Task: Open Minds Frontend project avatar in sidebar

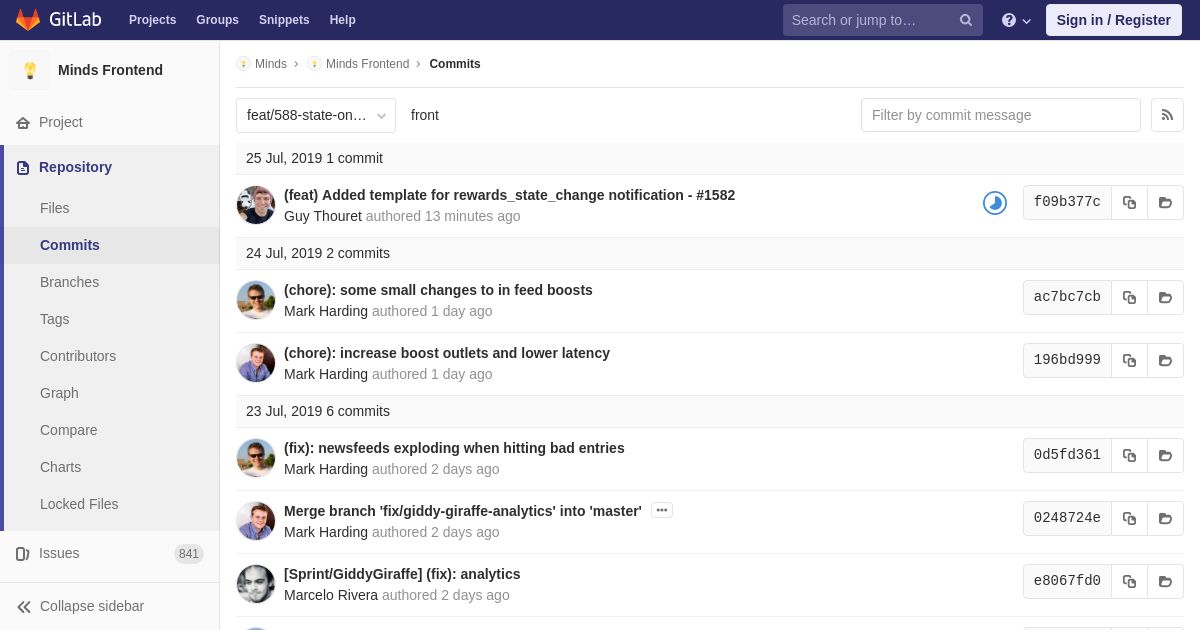Action: click(x=30, y=70)
